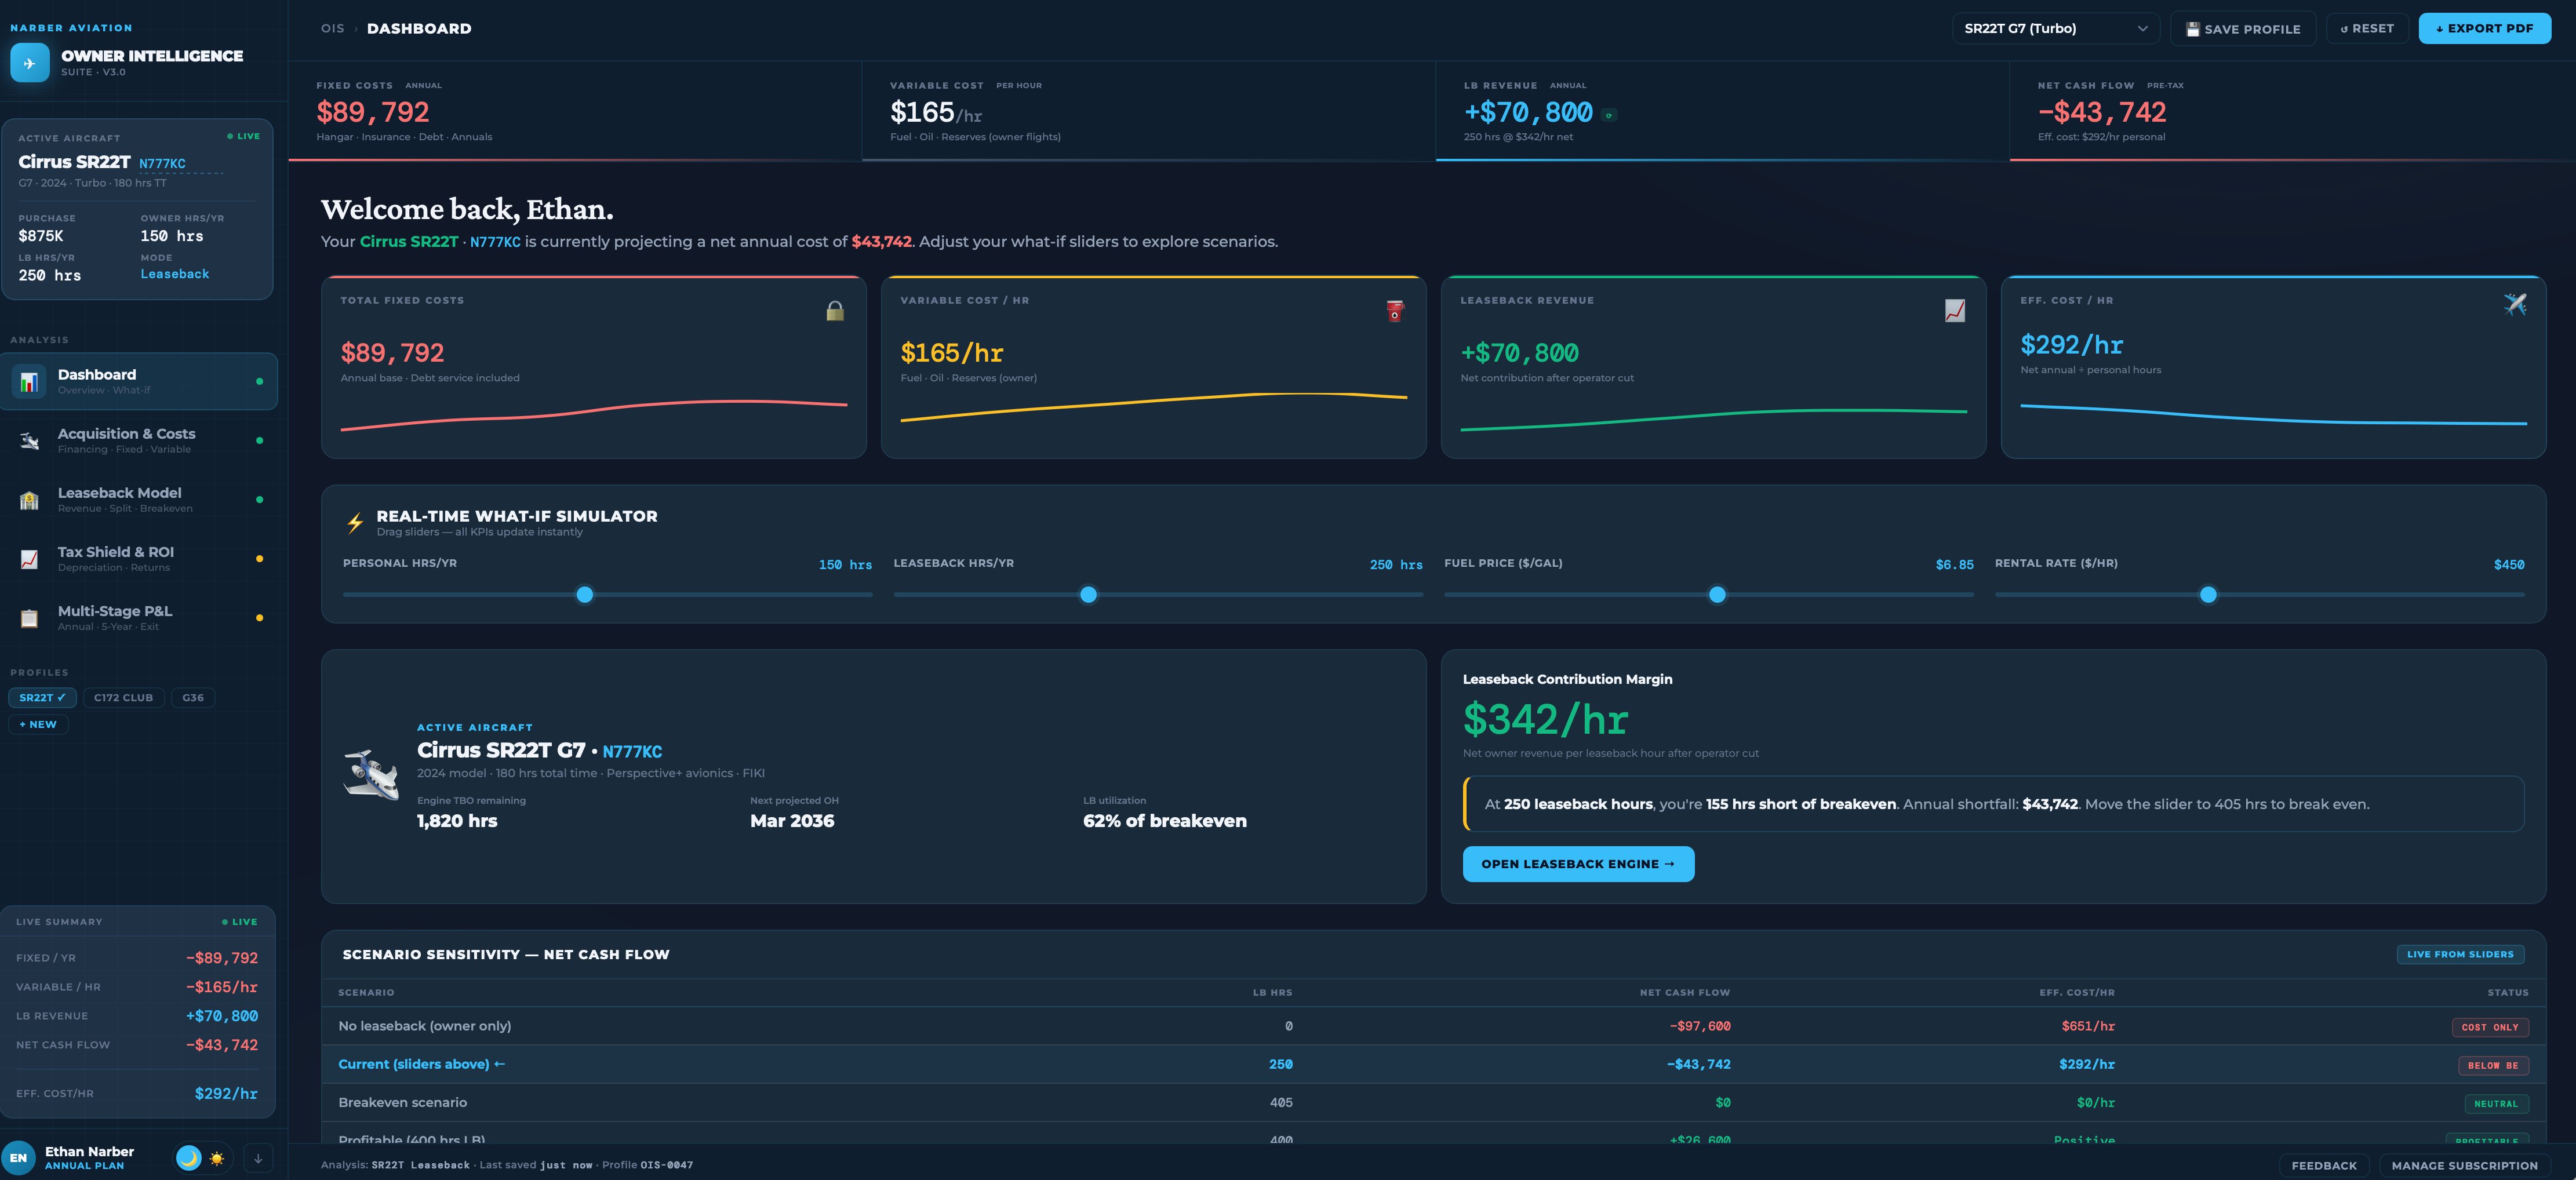Click the $342/hr contribution margin value

coord(1545,719)
